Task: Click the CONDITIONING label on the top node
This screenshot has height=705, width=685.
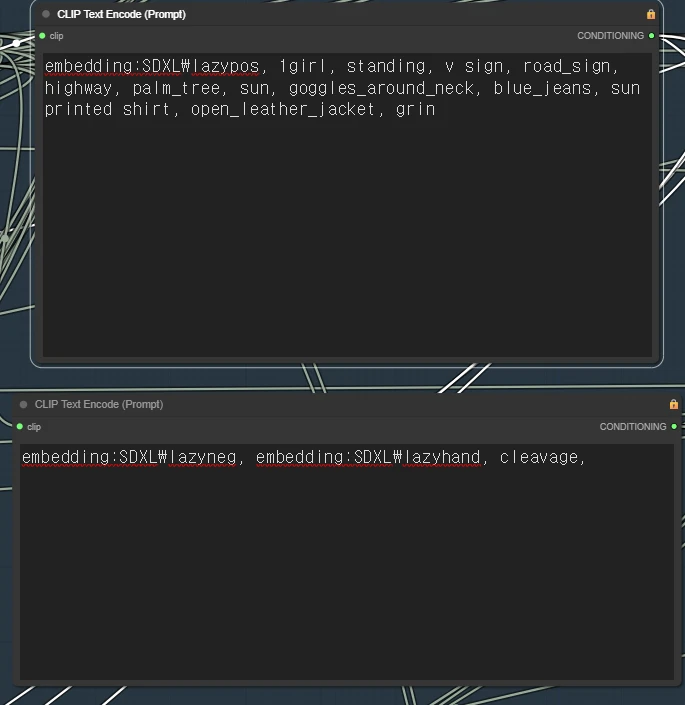Action: tap(610, 36)
